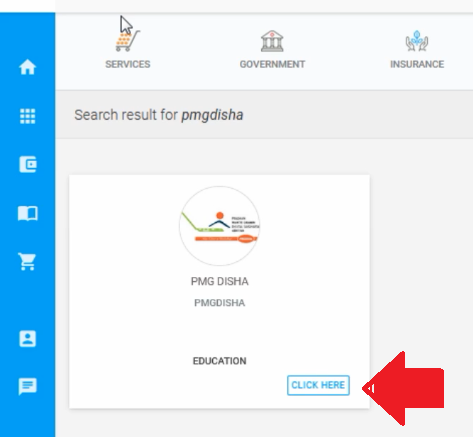This screenshot has height=437, width=473.
Task: Go to Home via sidebar house icon
Action: tap(27, 67)
